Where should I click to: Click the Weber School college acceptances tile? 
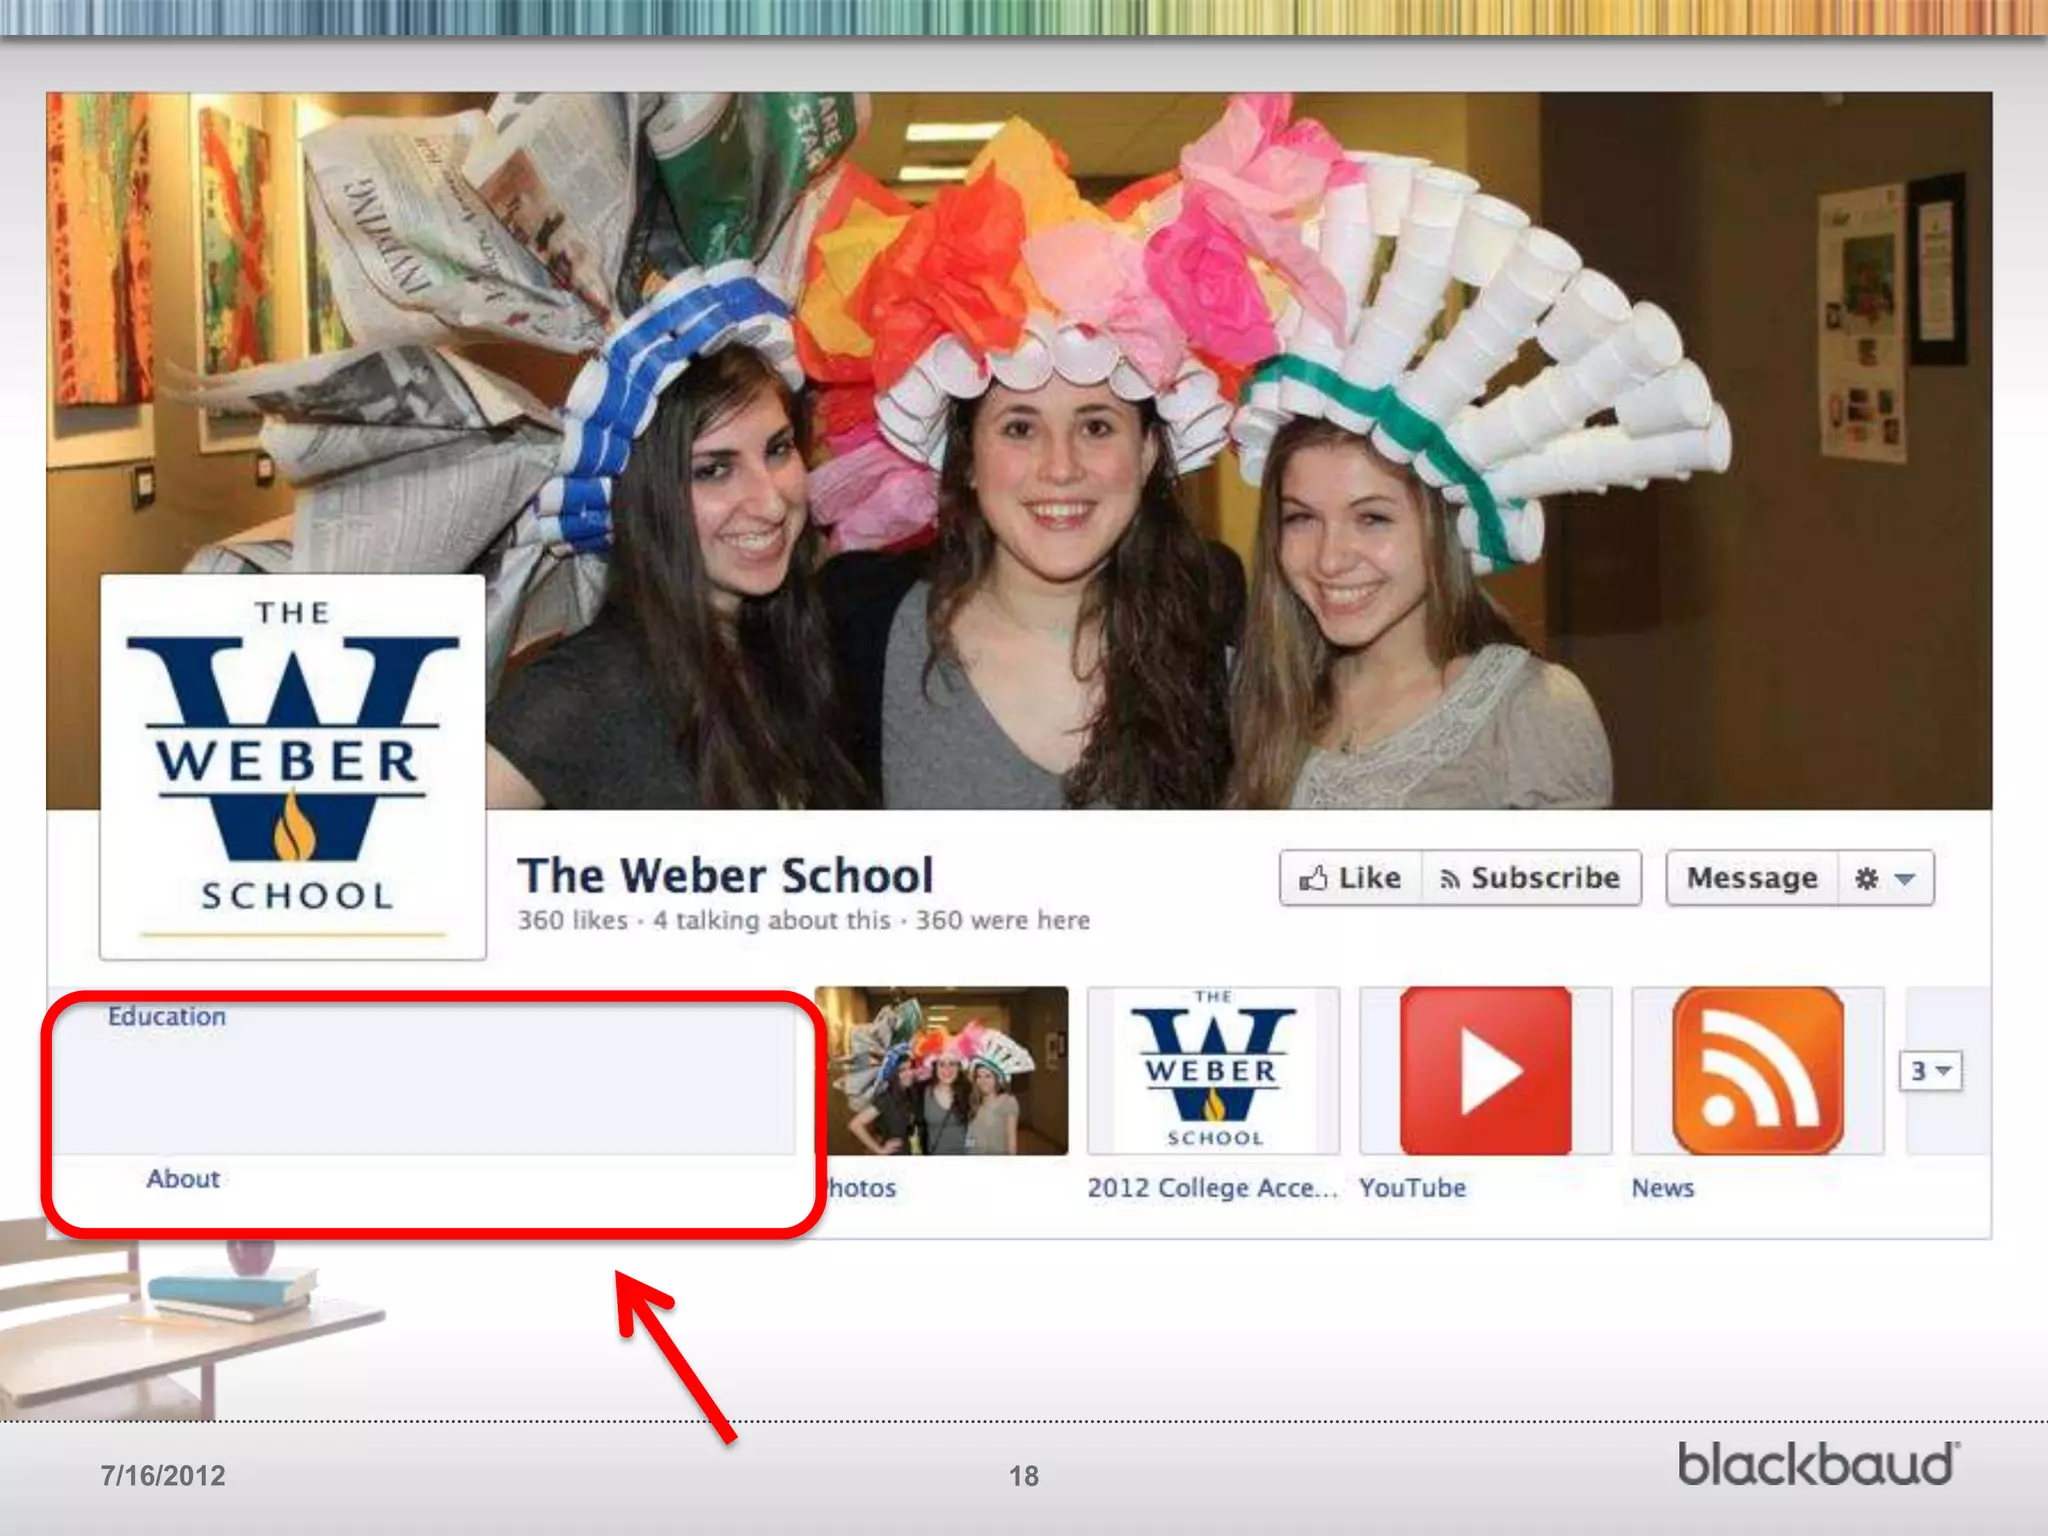(1212, 1071)
